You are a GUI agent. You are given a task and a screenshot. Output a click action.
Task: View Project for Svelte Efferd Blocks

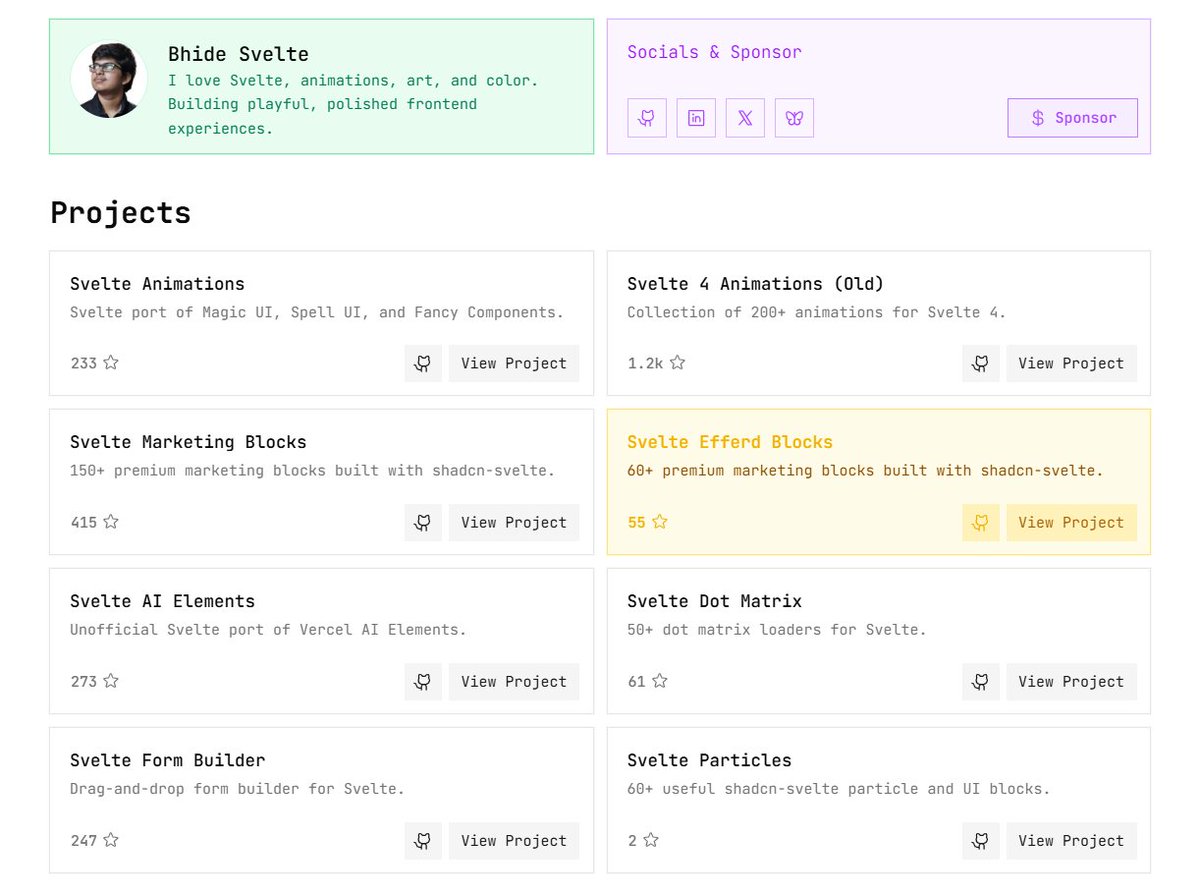pyautogui.click(x=1071, y=523)
